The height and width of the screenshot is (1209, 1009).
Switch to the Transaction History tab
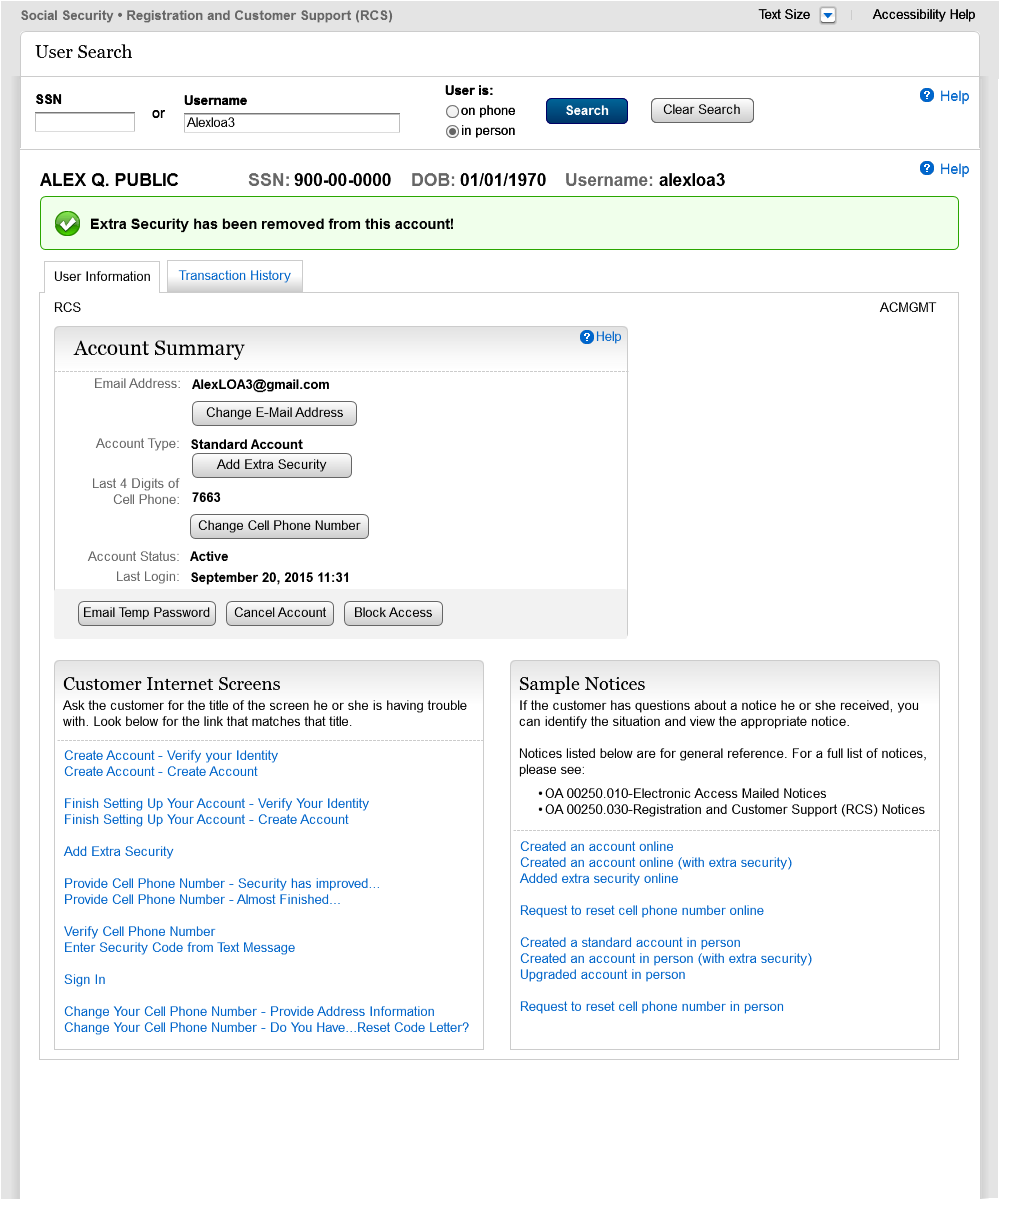coord(235,276)
